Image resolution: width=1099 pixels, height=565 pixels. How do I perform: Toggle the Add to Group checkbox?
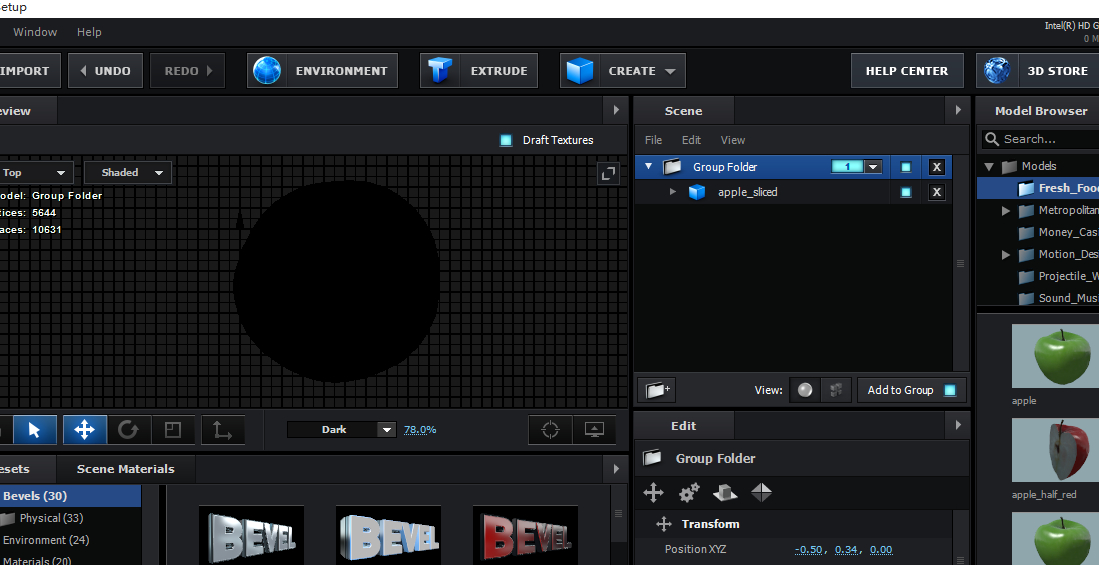[x=950, y=390]
